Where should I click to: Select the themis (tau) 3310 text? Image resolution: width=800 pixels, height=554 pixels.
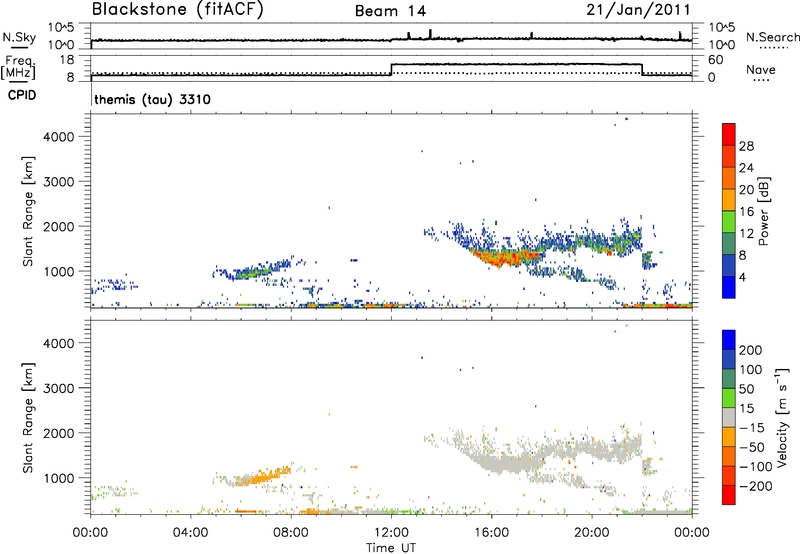tap(153, 99)
